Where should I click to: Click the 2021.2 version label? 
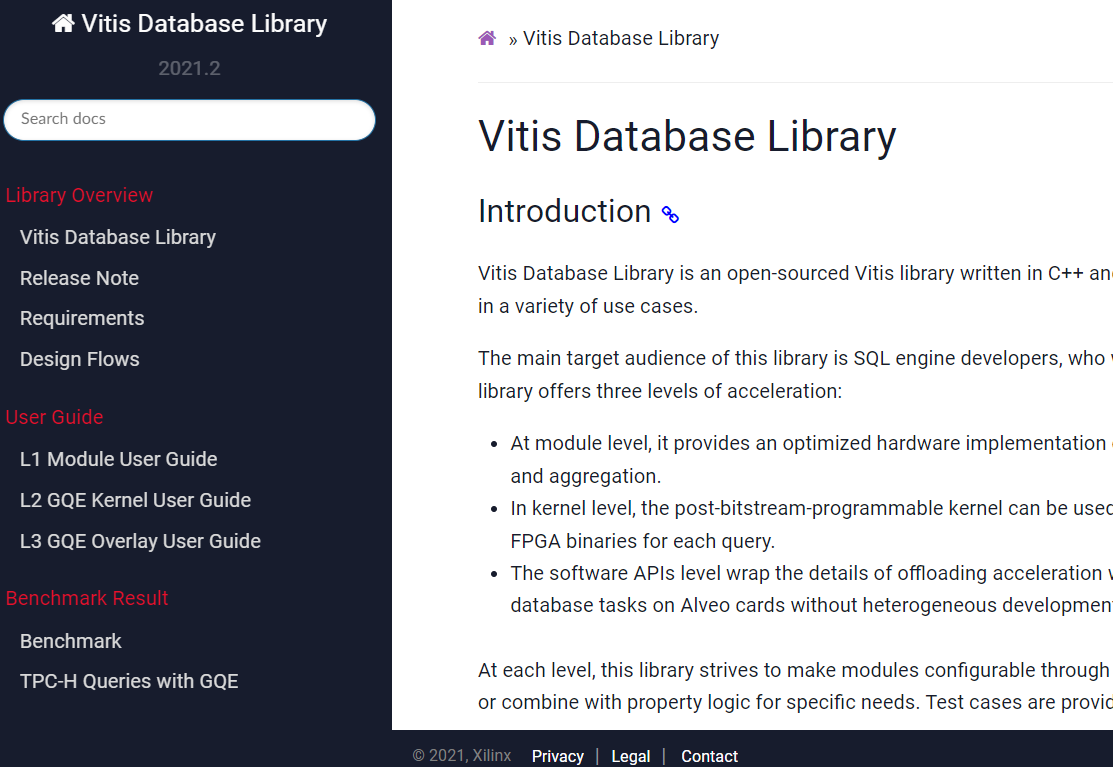[x=190, y=68]
